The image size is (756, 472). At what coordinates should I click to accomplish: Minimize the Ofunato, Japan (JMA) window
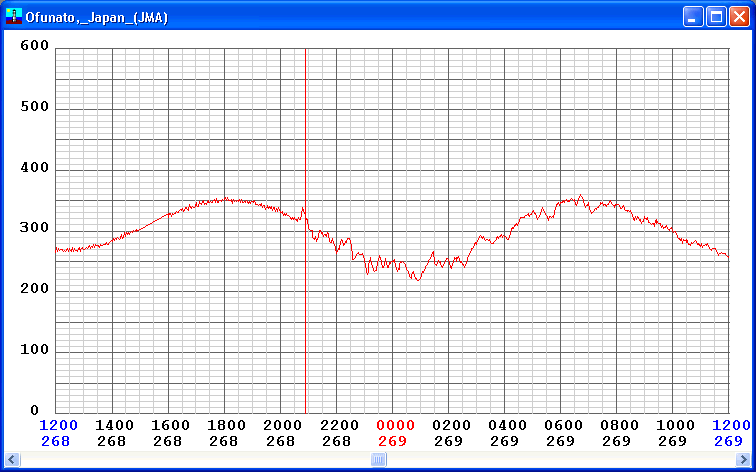click(693, 17)
